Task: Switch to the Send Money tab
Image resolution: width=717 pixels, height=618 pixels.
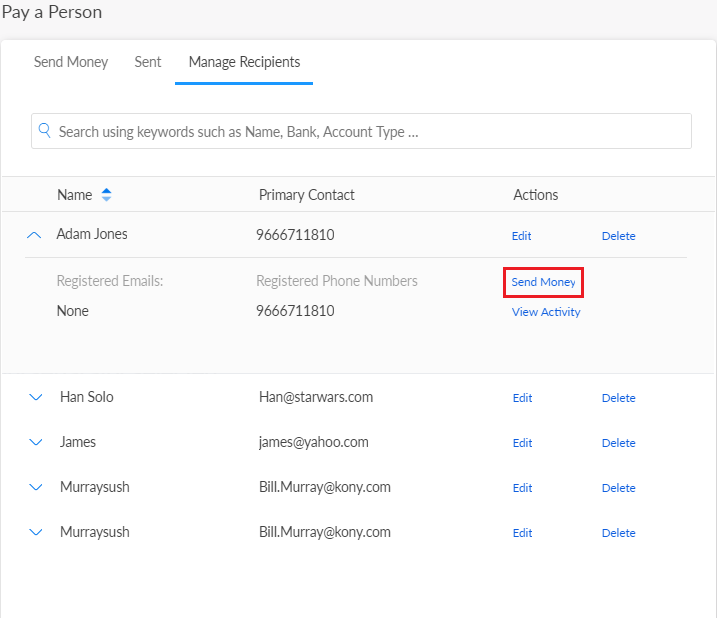Action: (71, 62)
